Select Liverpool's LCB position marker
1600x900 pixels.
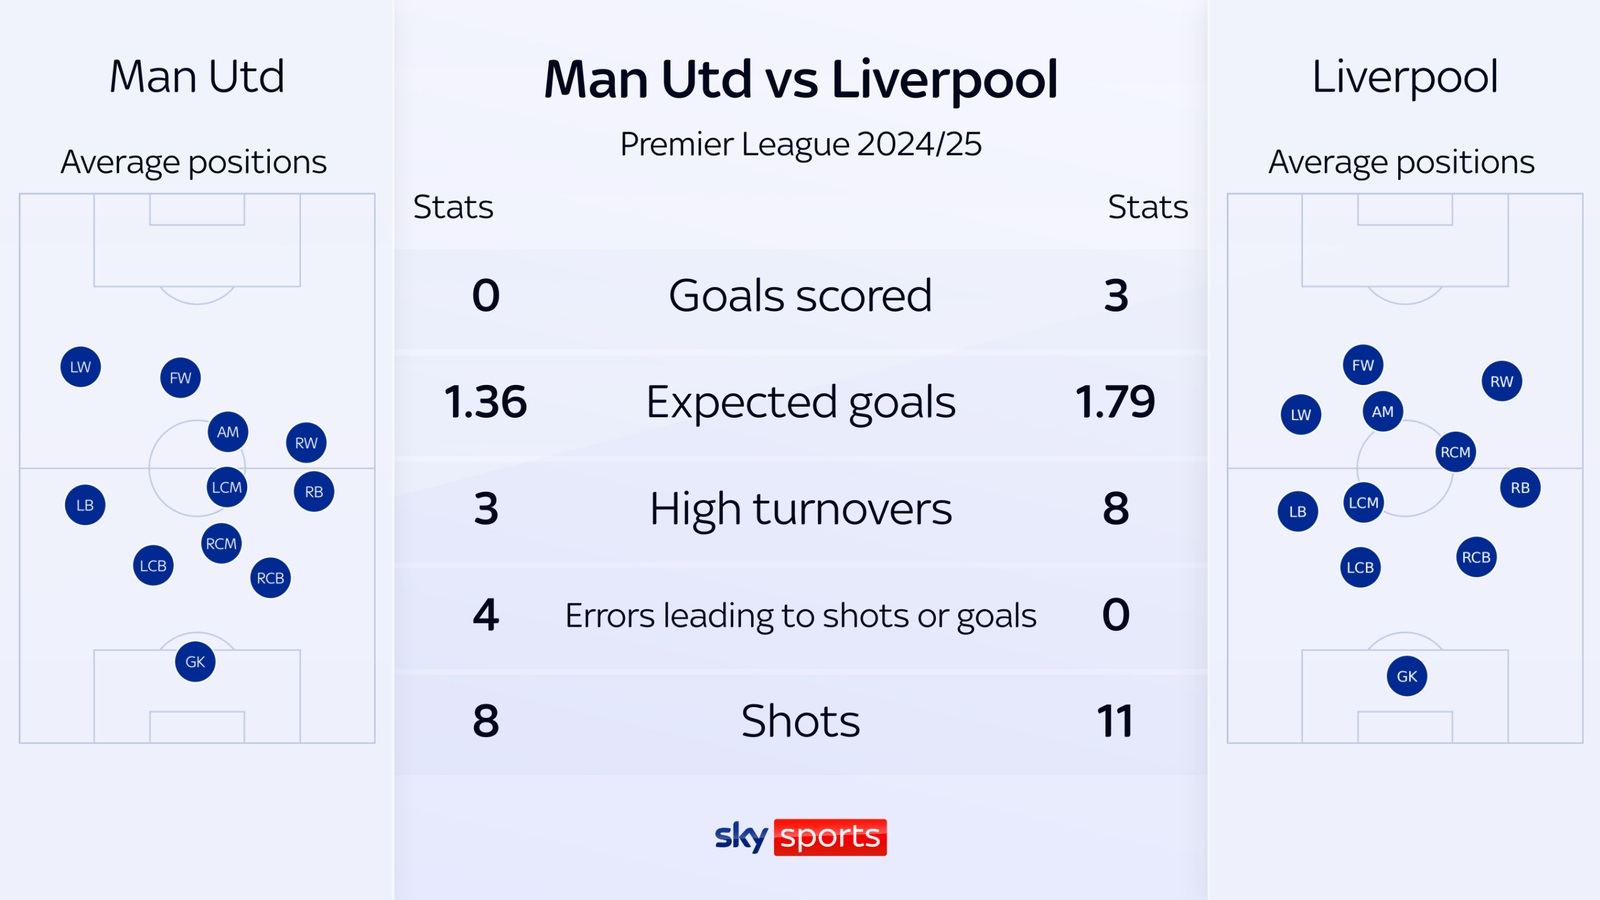[x=1360, y=567]
